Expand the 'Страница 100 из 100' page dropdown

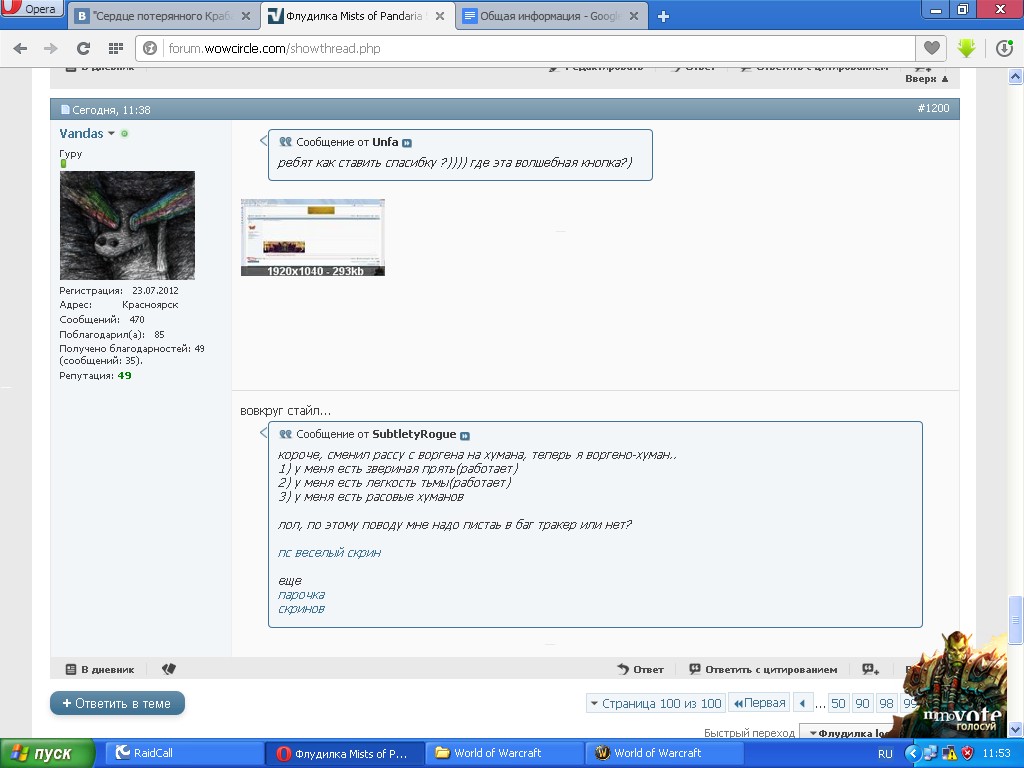click(655, 703)
